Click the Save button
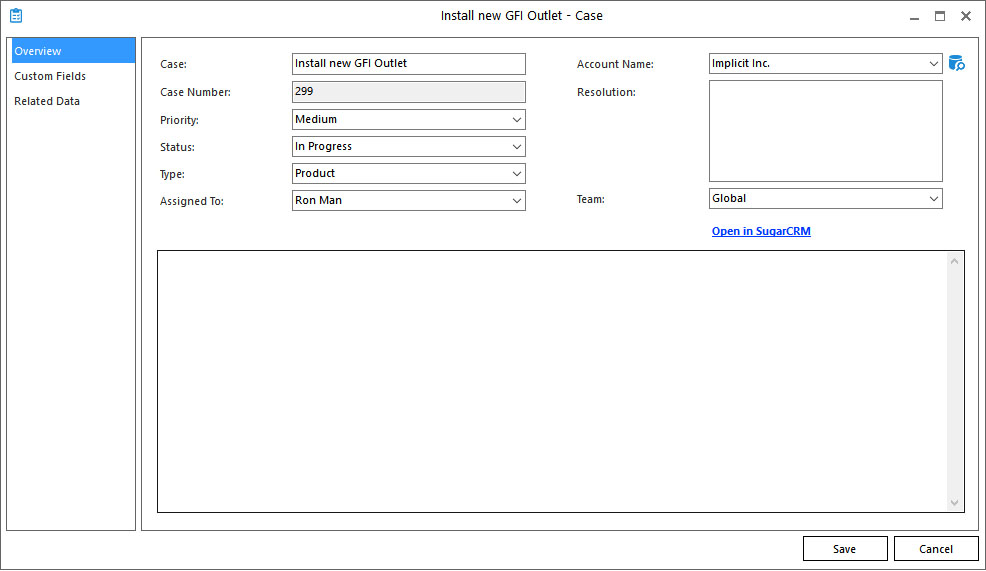Image resolution: width=986 pixels, height=571 pixels. tap(844, 549)
